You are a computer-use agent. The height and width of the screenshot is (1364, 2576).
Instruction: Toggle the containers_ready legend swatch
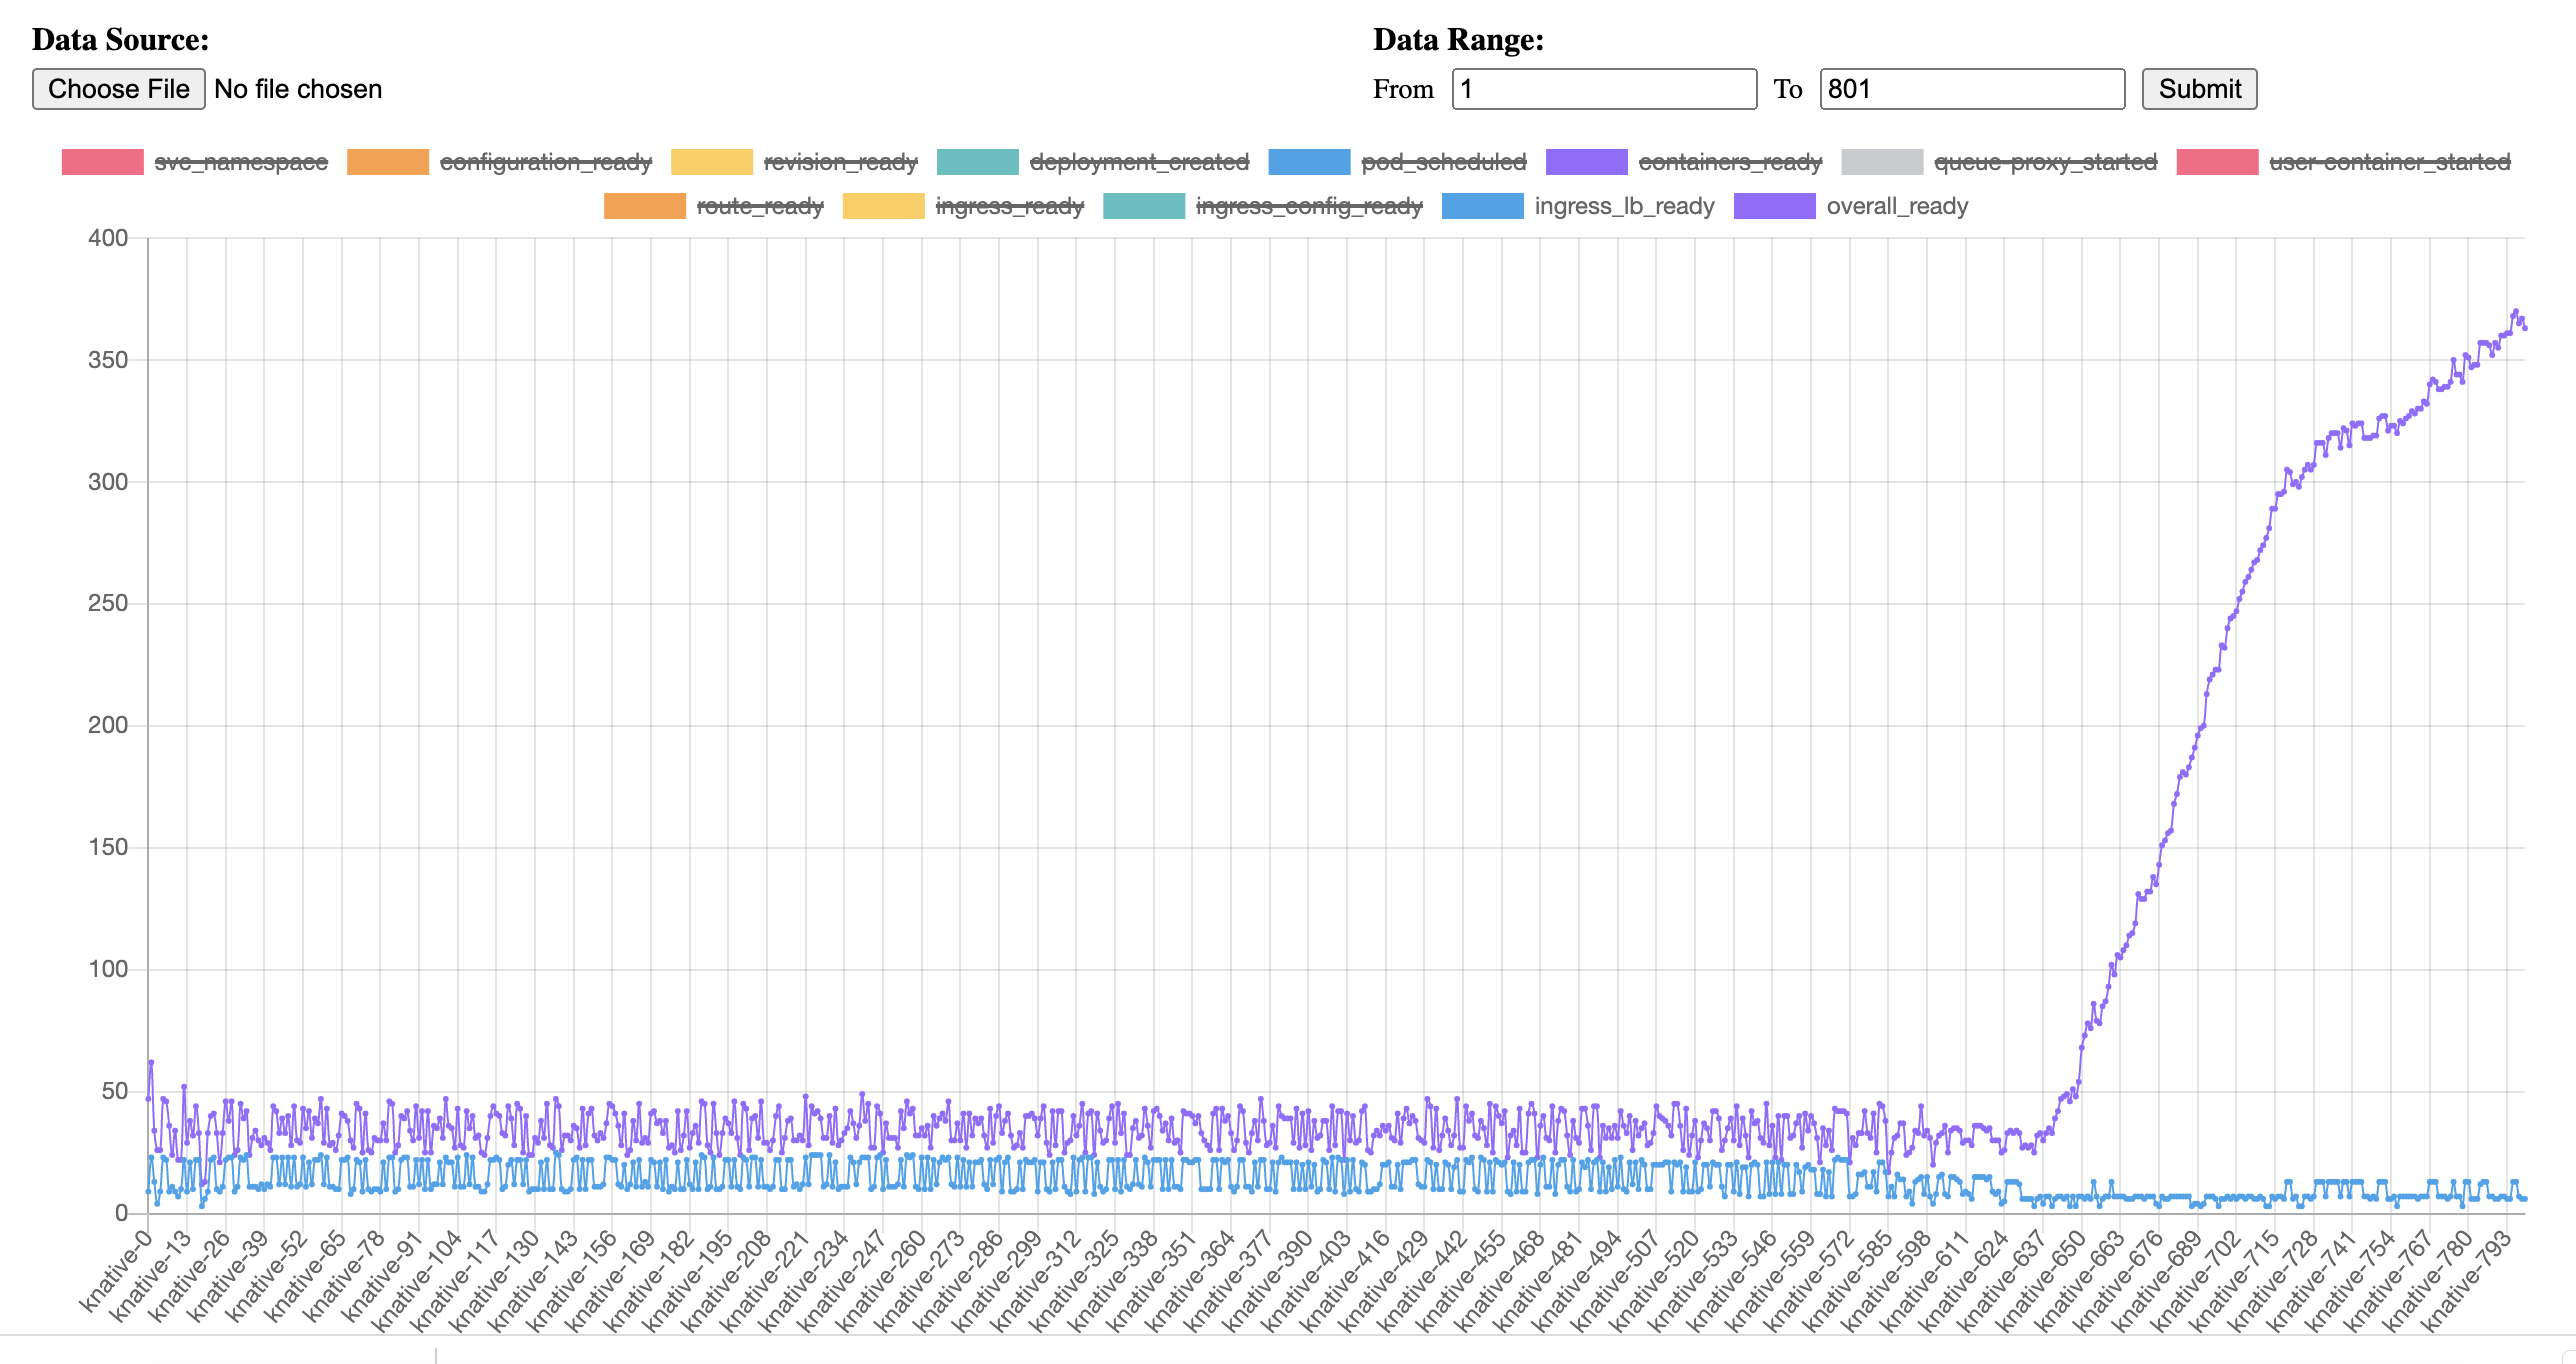click(x=1586, y=162)
